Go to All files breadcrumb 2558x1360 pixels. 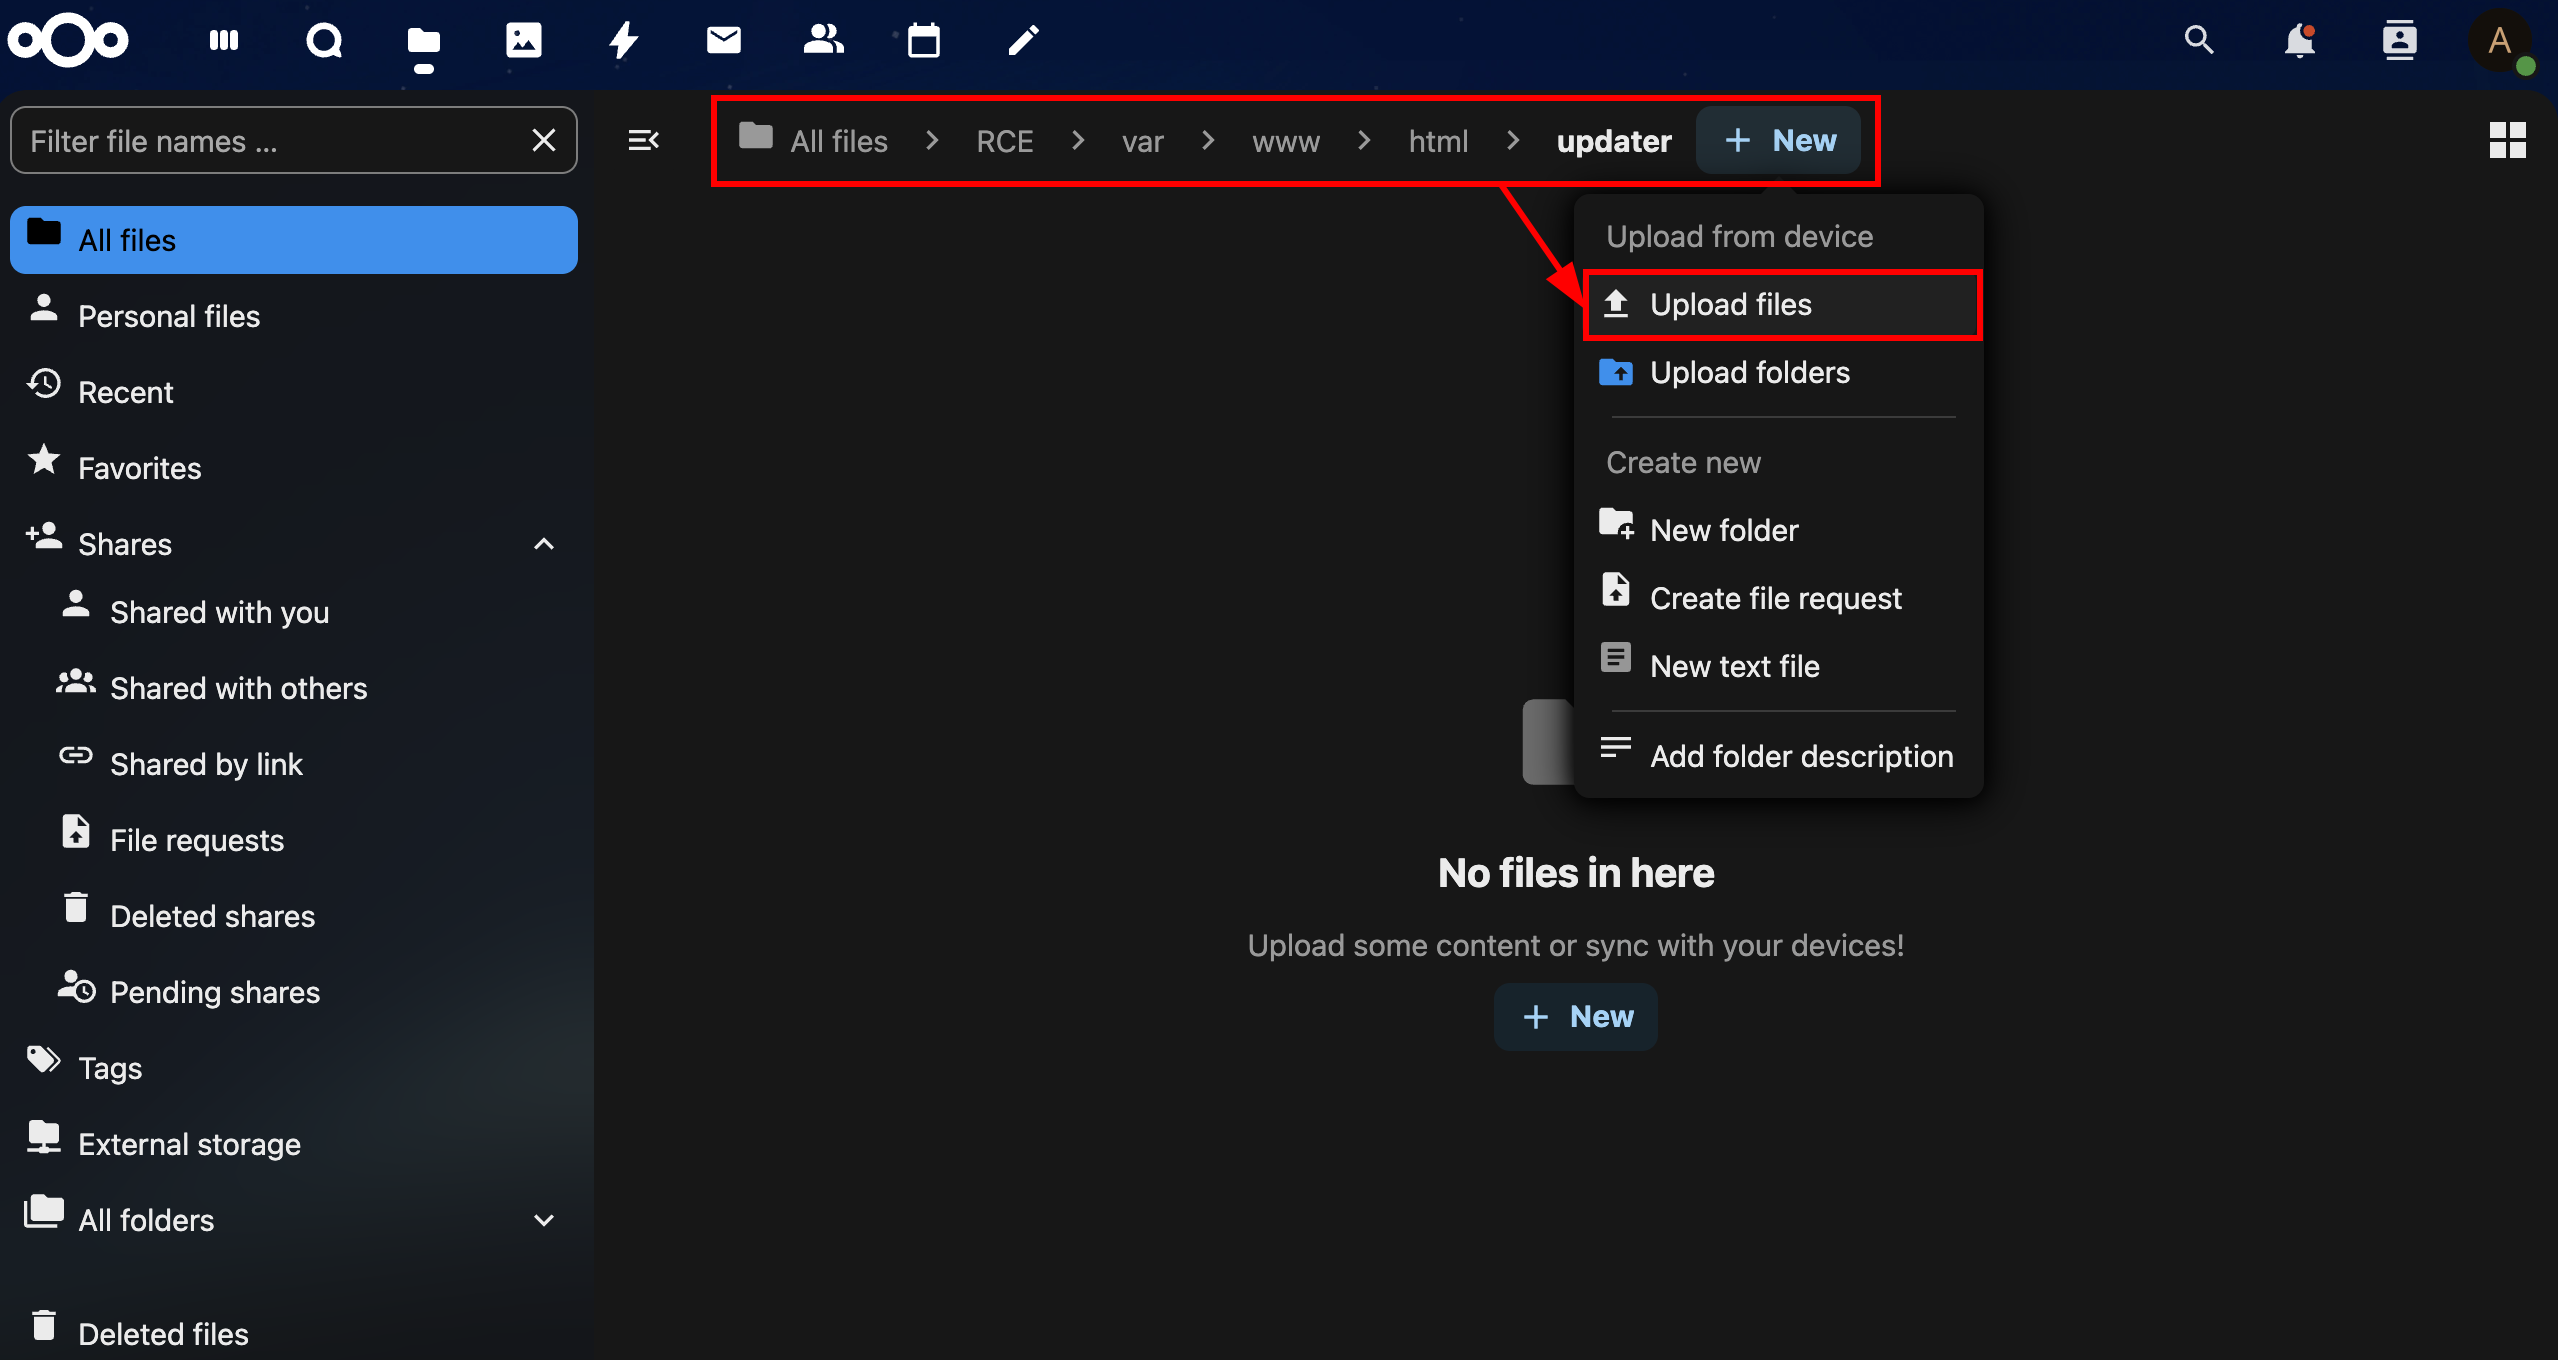click(813, 141)
